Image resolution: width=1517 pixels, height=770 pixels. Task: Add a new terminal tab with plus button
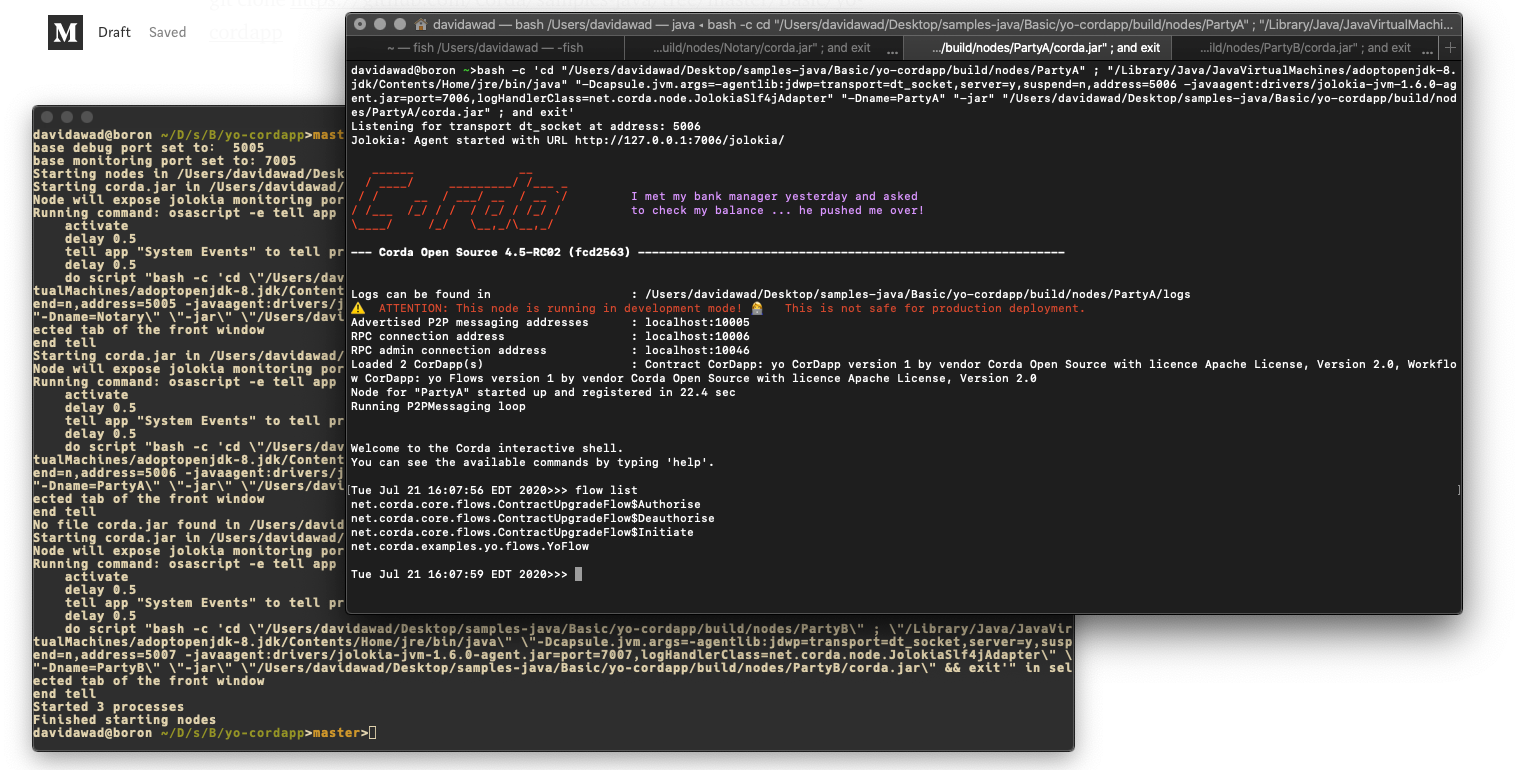tap(1451, 47)
